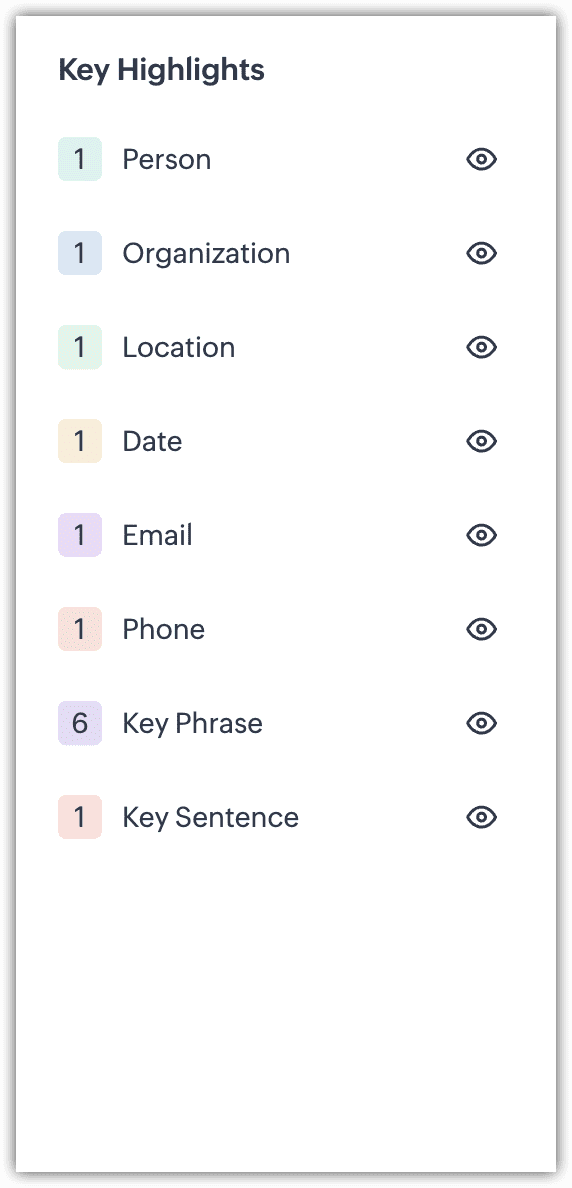Viewport: 572px width, 1188px height.
Task: Select the purple Email count badge
Action: (80, 535)
